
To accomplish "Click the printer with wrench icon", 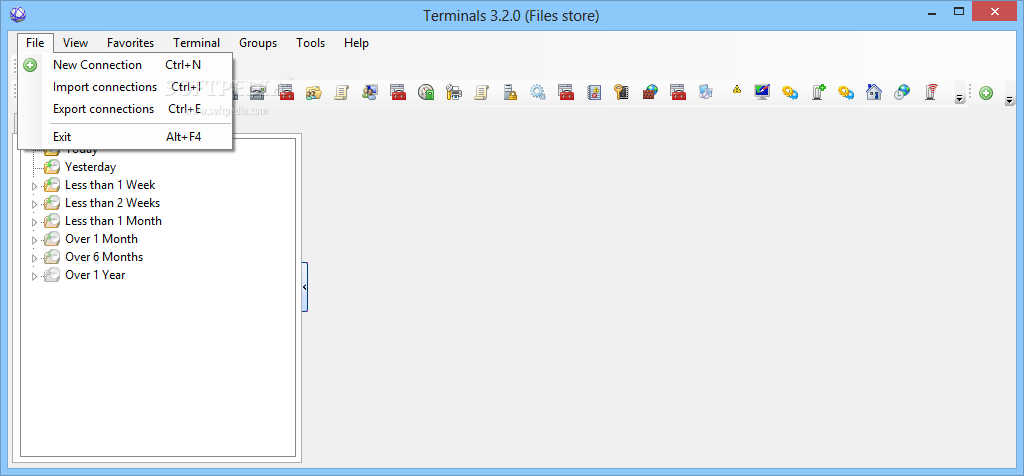I will coord(454,92).
